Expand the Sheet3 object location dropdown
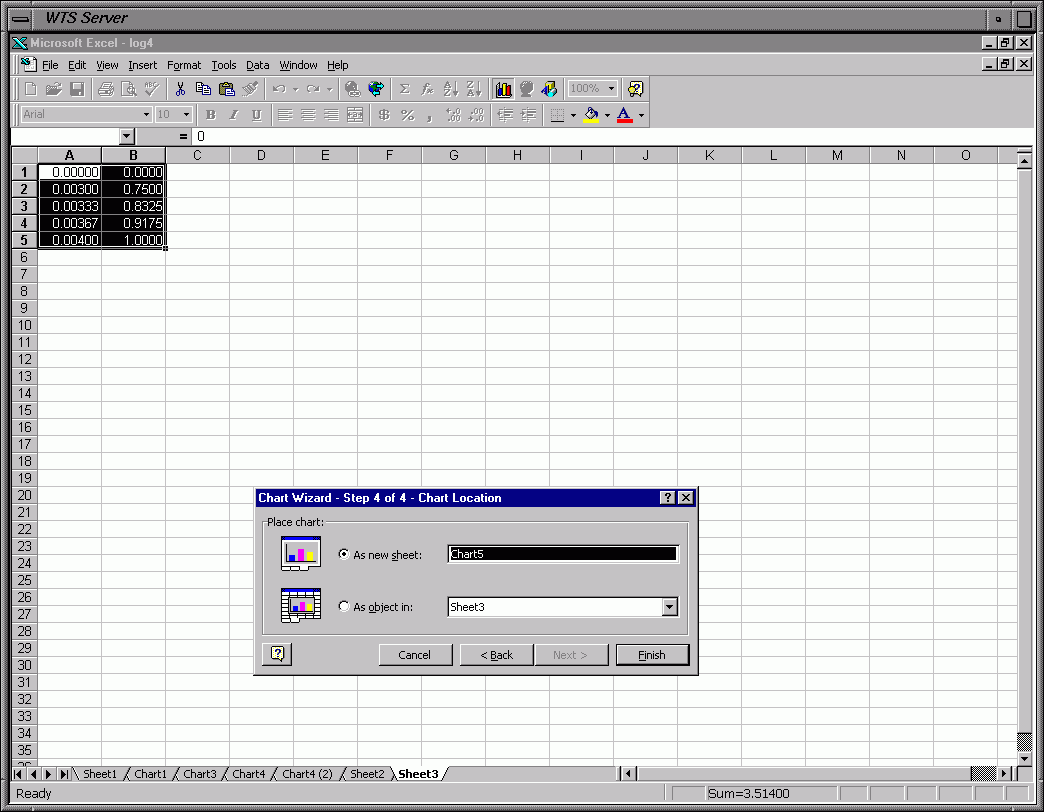 (670, 607)
